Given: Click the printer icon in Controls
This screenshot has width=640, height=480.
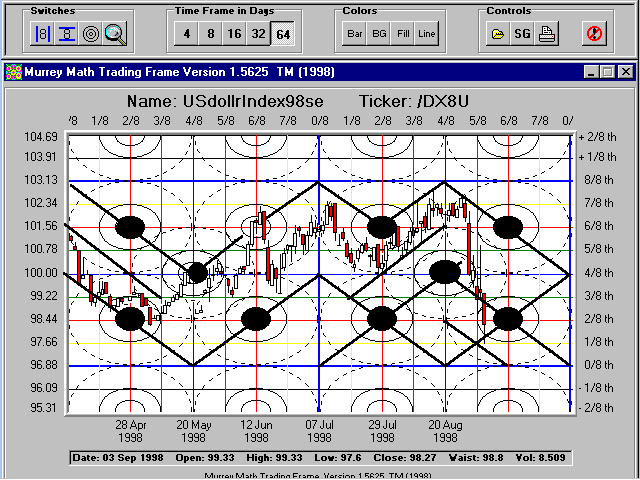Looking at the screenshot, I should pyautogui.click(x=547, y=33).
